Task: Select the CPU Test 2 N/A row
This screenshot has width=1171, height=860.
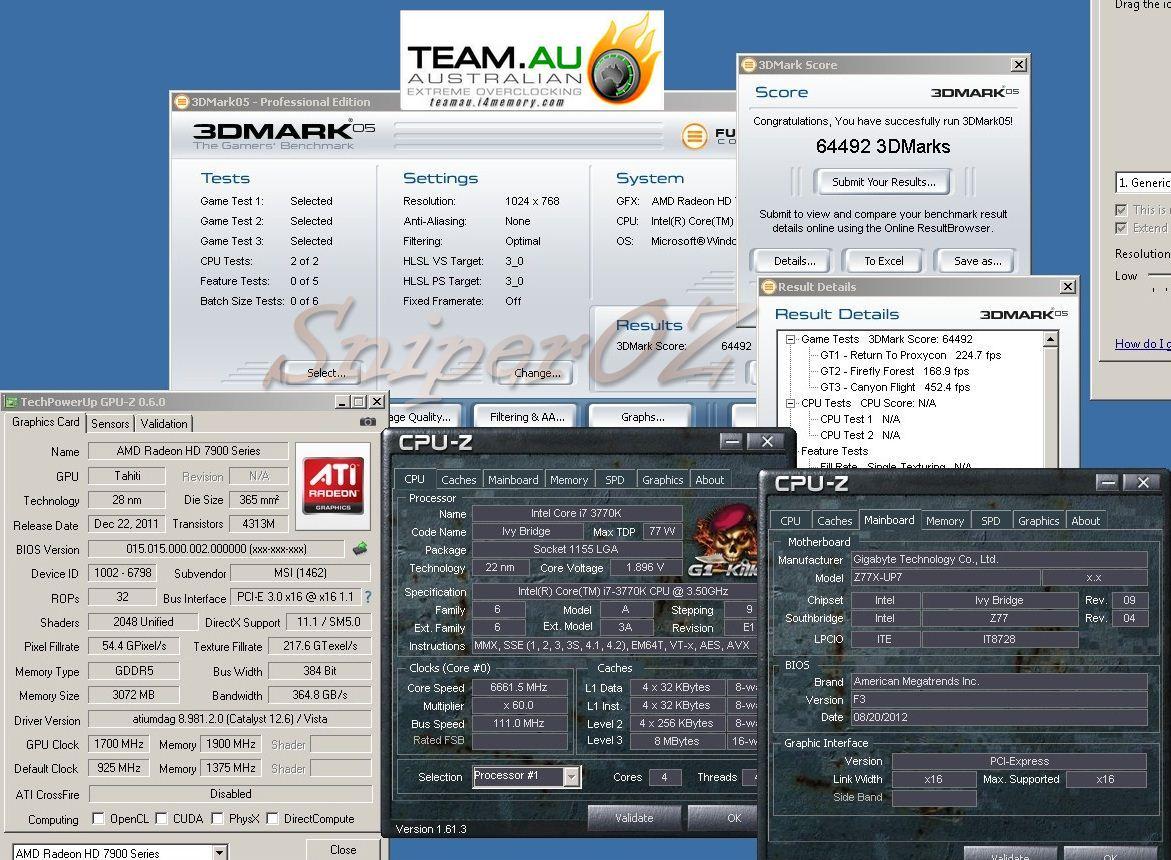Action: click(860, 434)
